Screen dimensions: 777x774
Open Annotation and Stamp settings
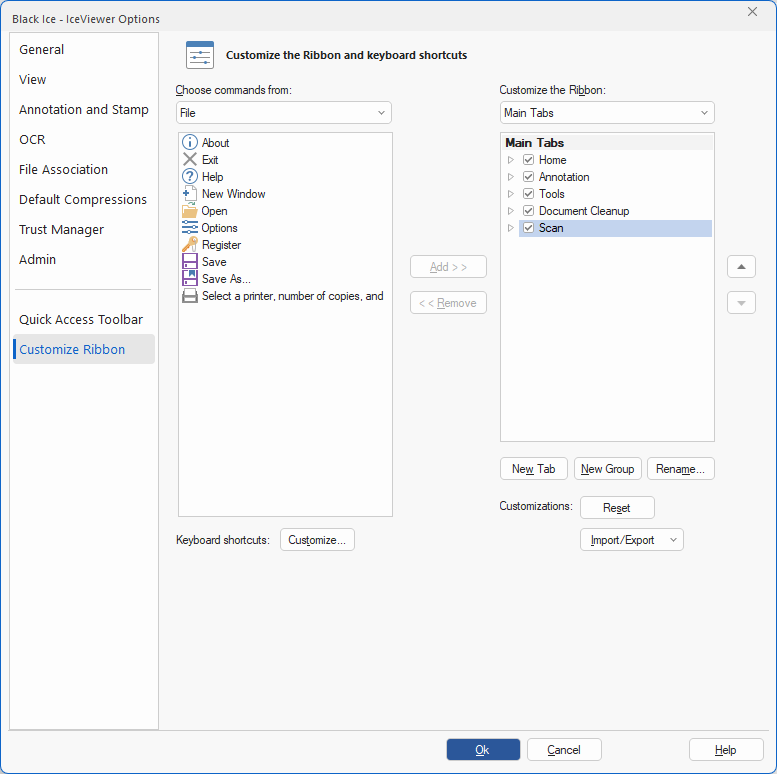84,110
